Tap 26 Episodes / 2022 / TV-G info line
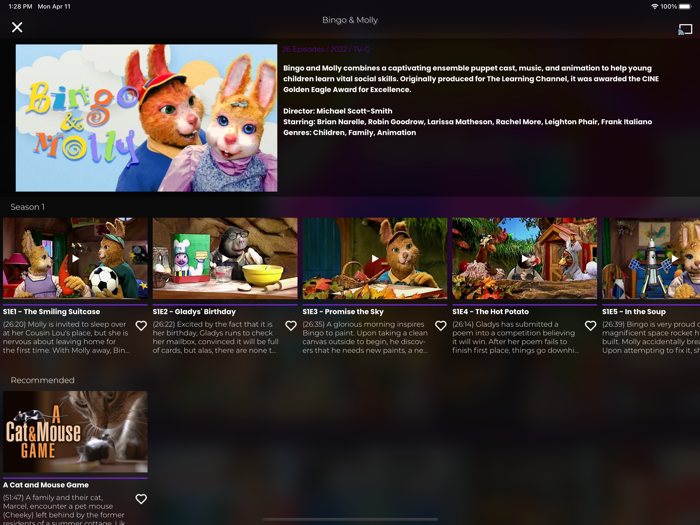700x525 pixels. (326, 49)
